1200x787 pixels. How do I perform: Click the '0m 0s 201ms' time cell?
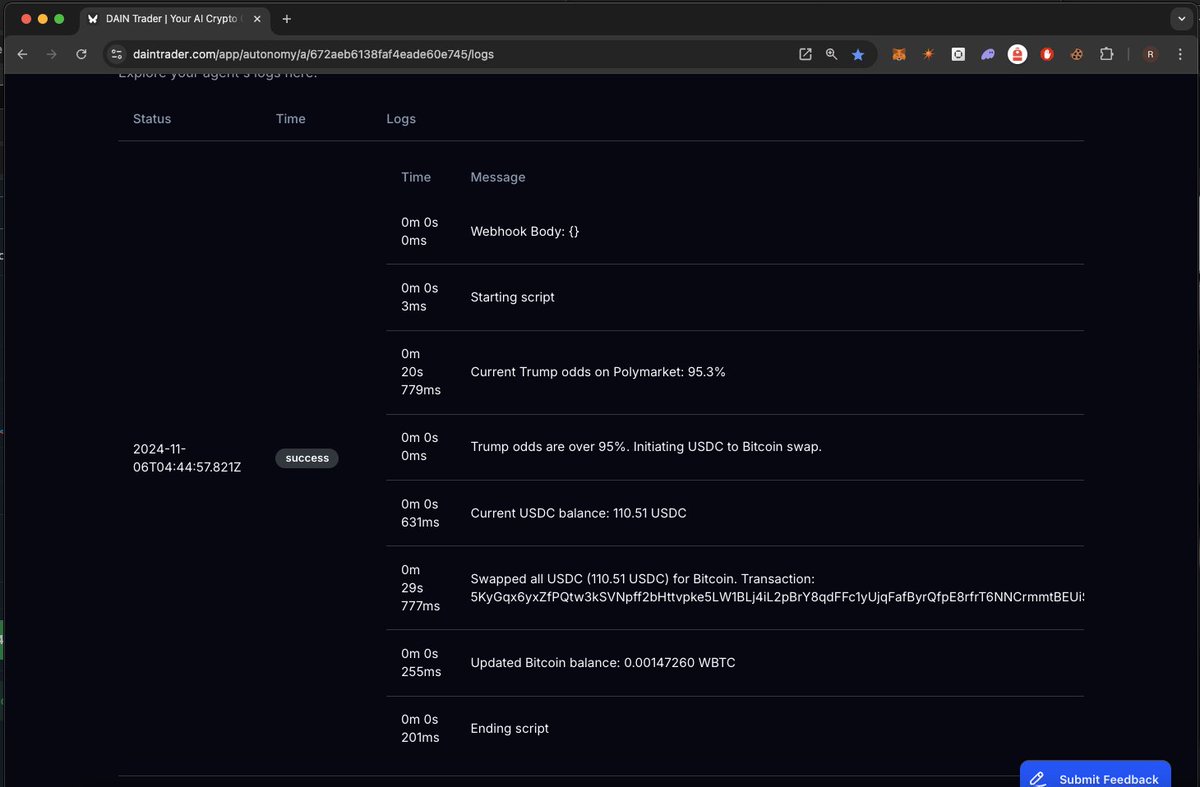click(x=420, y=728)
